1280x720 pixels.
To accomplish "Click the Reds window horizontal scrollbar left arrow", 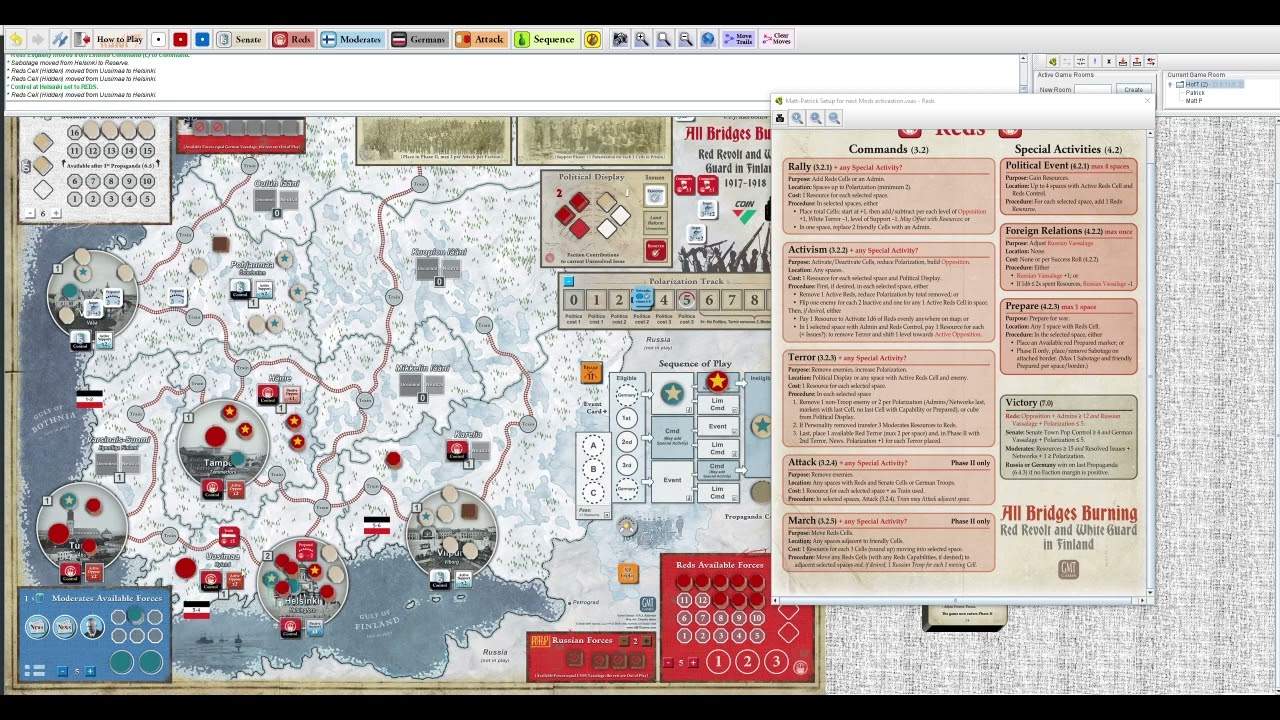I will [x=777, y=600].
